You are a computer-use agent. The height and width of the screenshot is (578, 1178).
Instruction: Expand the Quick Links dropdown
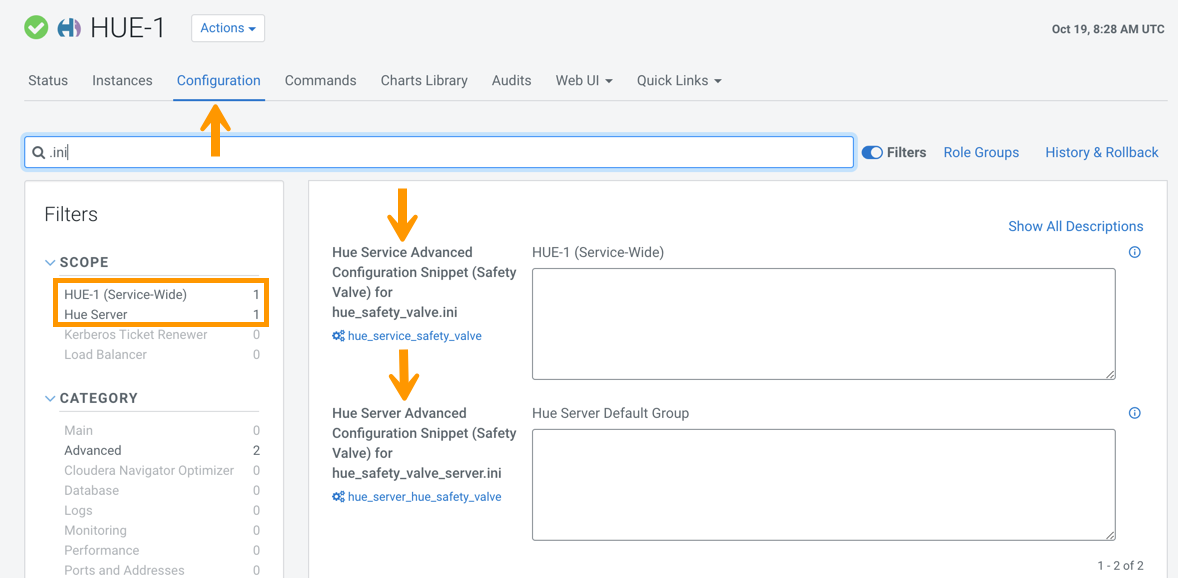pyautogui.click(x=679, y=81)
